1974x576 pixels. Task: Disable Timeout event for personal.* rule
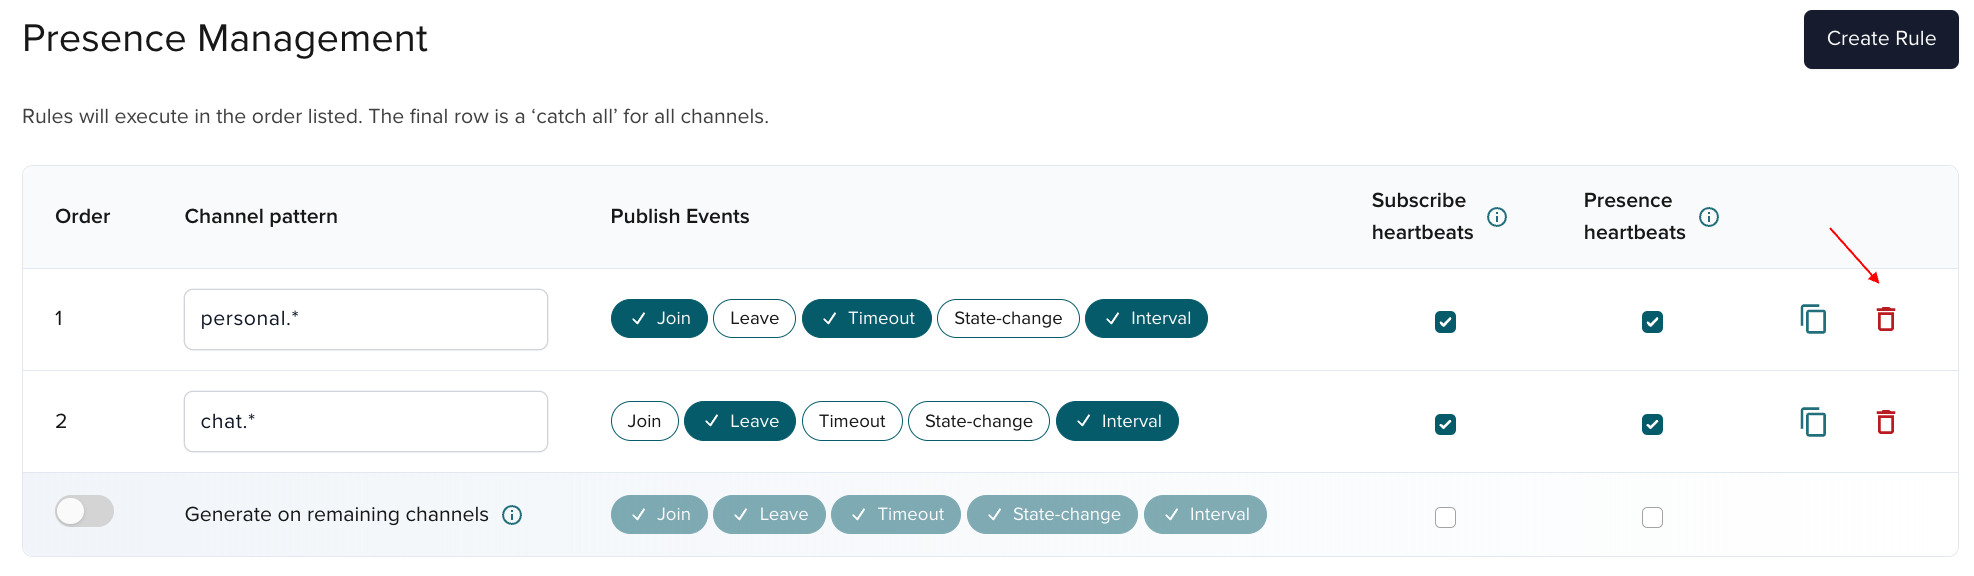tap(867, 319)
